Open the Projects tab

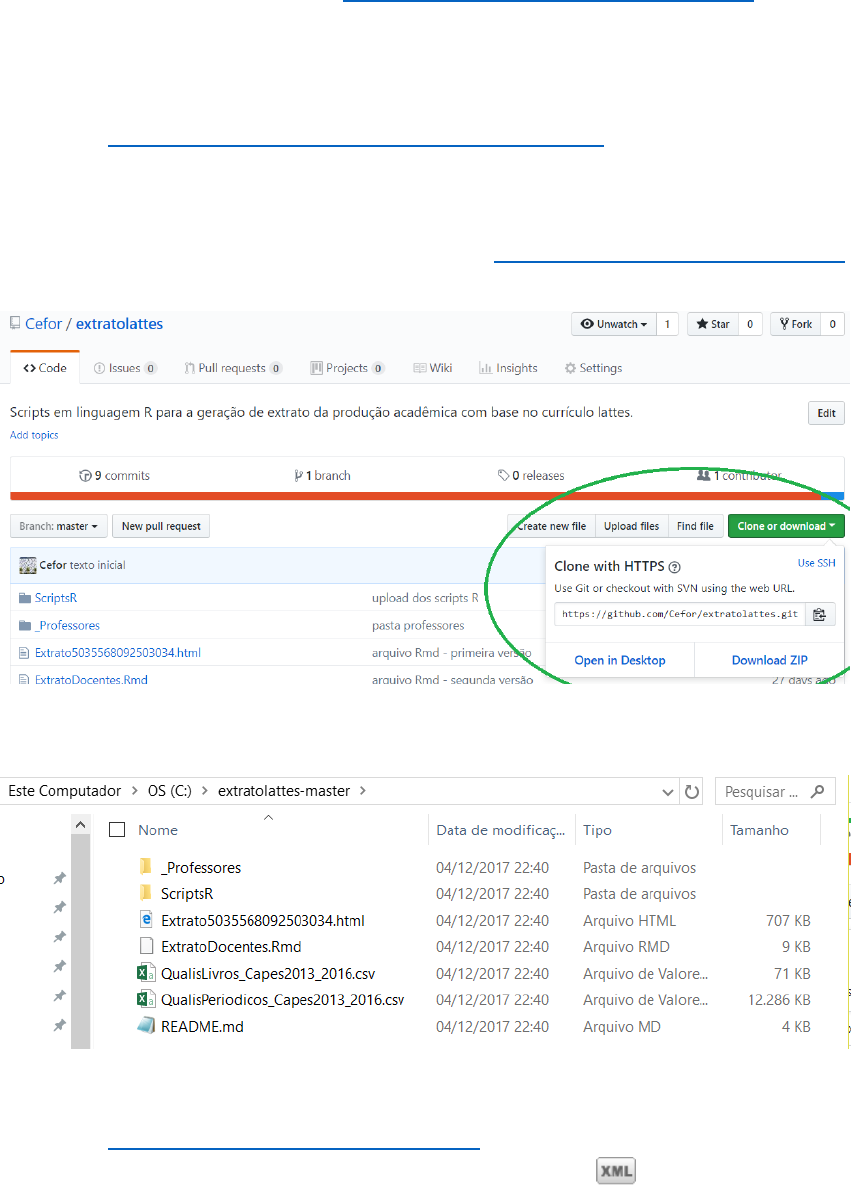(x=347, y=368)
